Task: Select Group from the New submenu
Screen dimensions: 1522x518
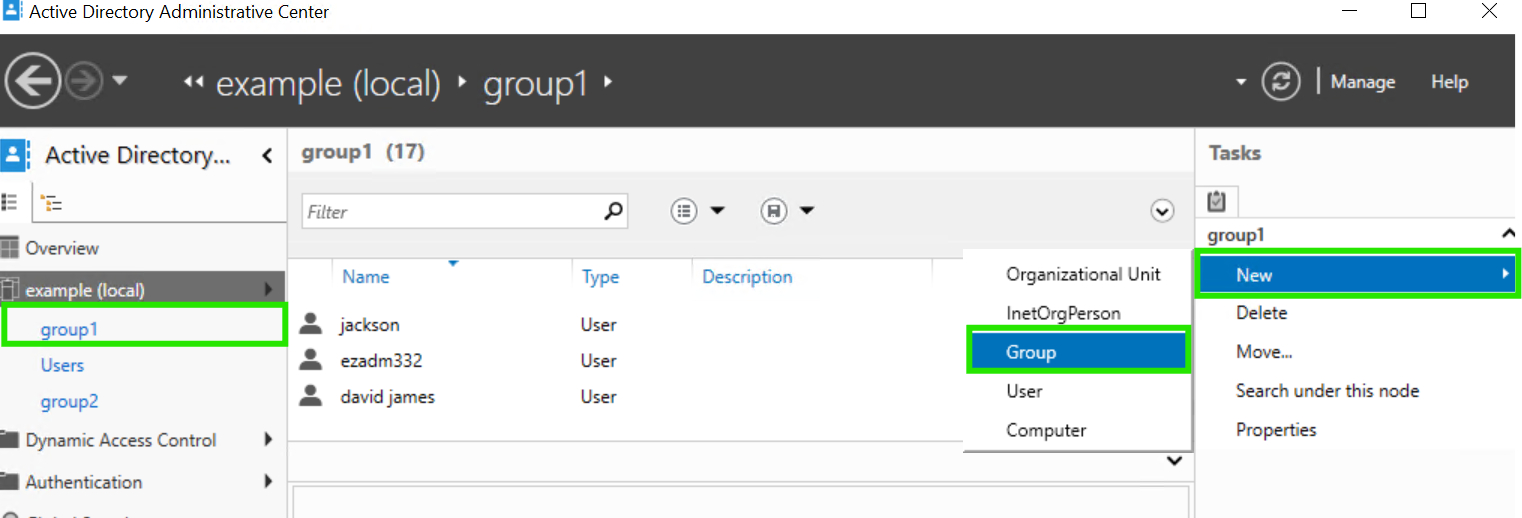Action: [1031, 352]
